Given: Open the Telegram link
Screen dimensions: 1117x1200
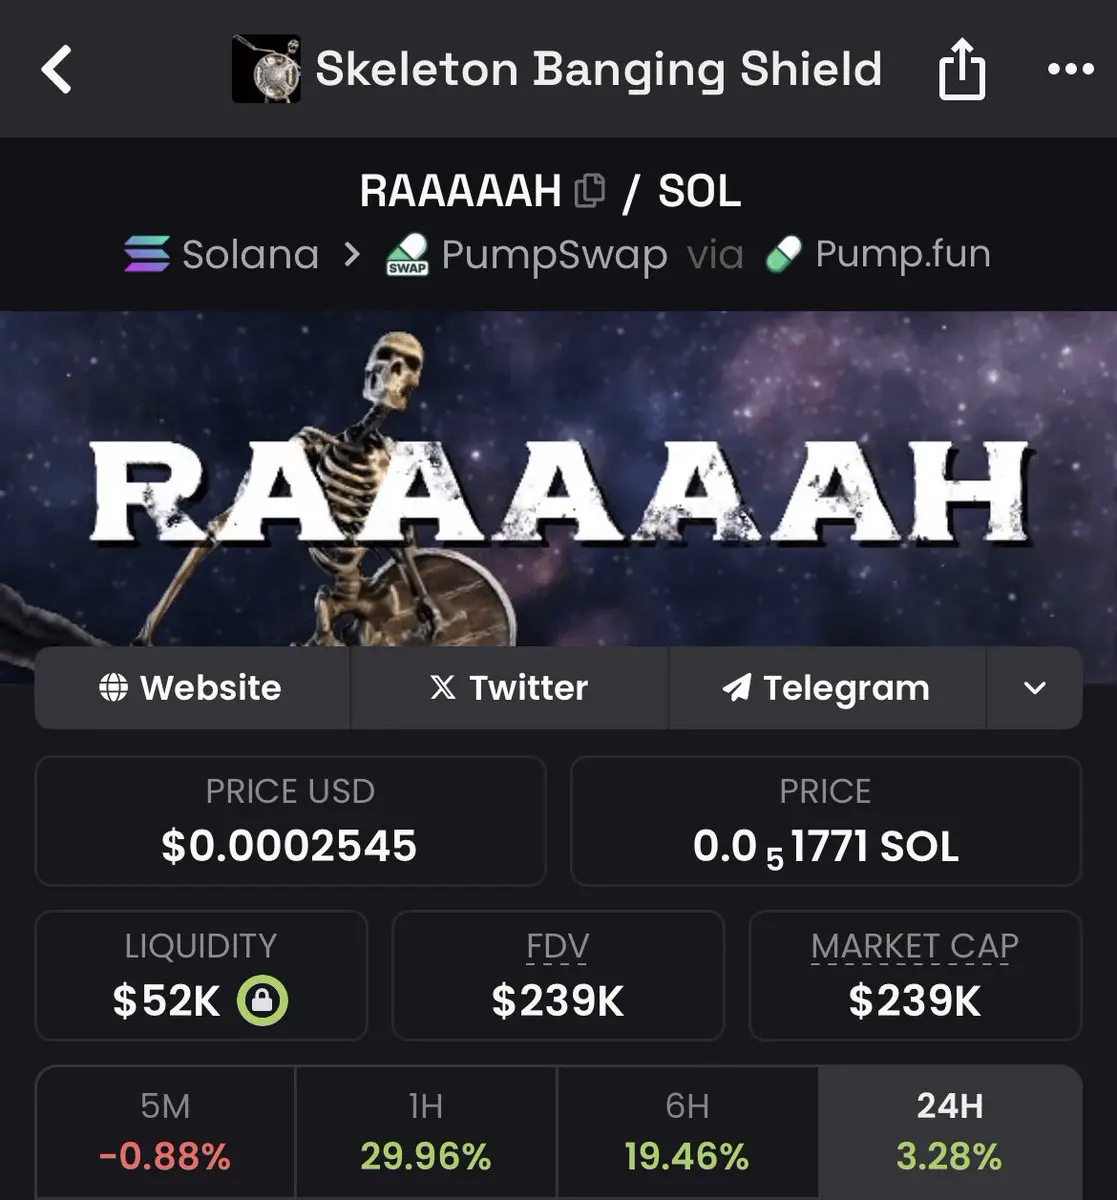Looking at the screenshot, I should pyautogui.click(x=827, y=688).
